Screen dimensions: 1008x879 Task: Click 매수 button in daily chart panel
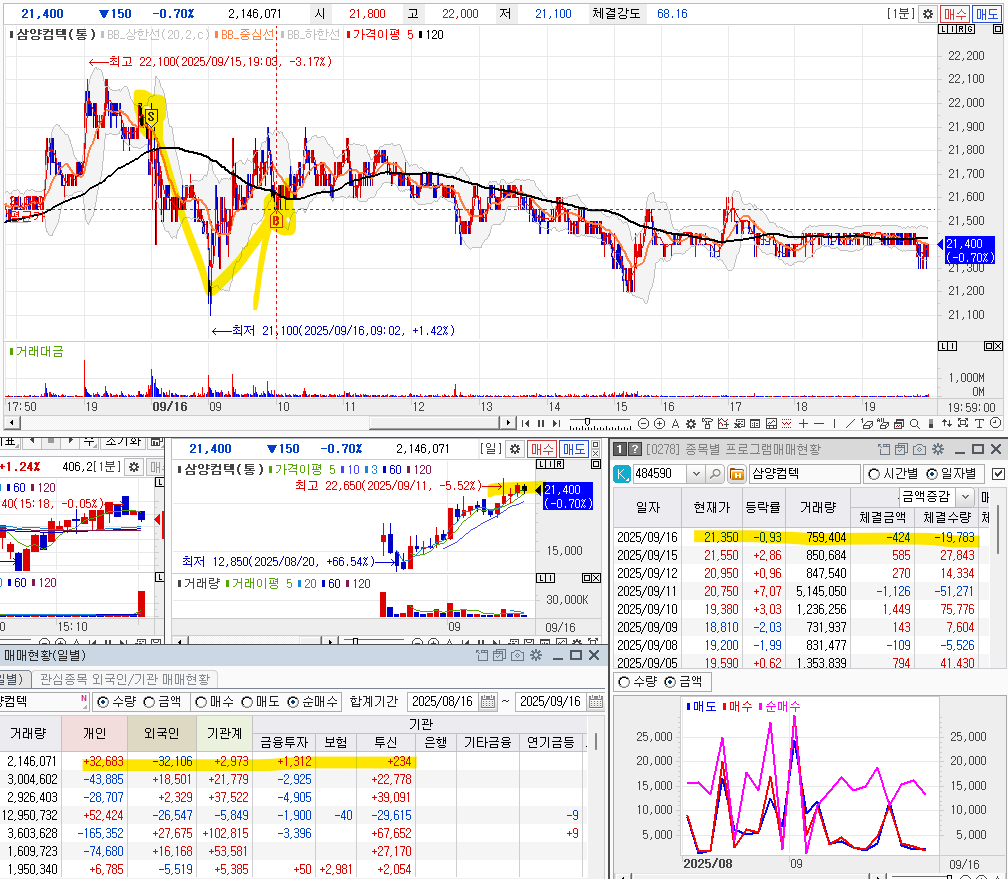point(541,449)
